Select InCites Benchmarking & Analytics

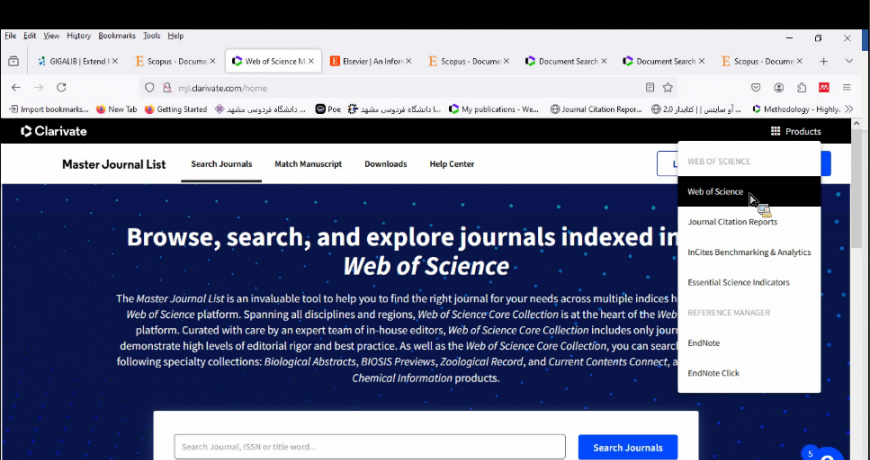point(749,252)
